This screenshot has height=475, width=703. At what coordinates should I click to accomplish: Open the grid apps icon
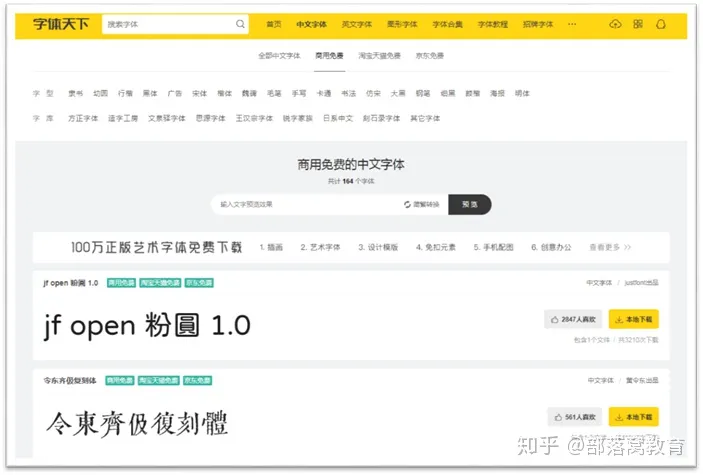coord(638,24)
